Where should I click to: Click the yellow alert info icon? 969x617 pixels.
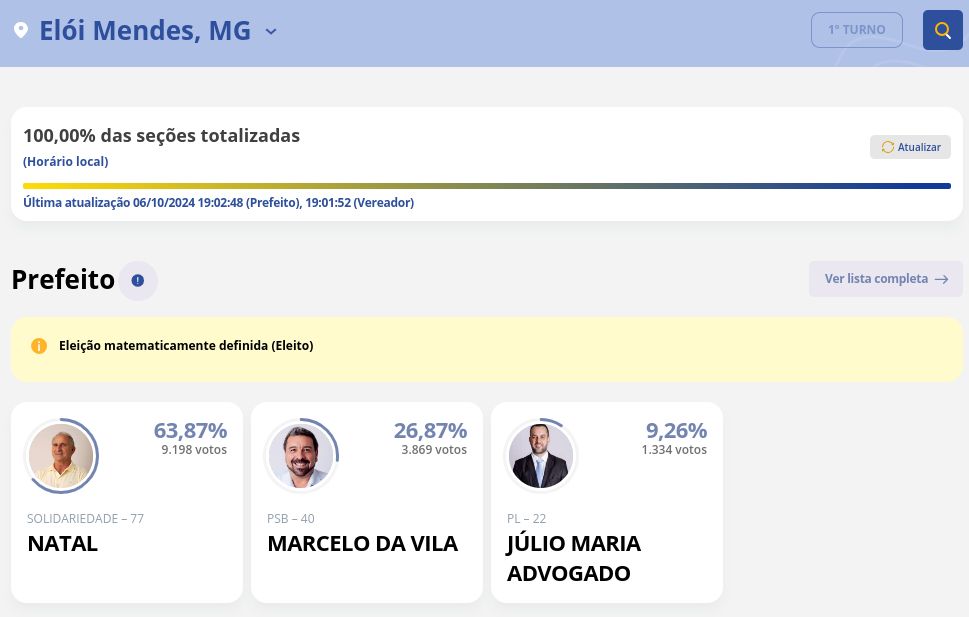pos(39,346)
